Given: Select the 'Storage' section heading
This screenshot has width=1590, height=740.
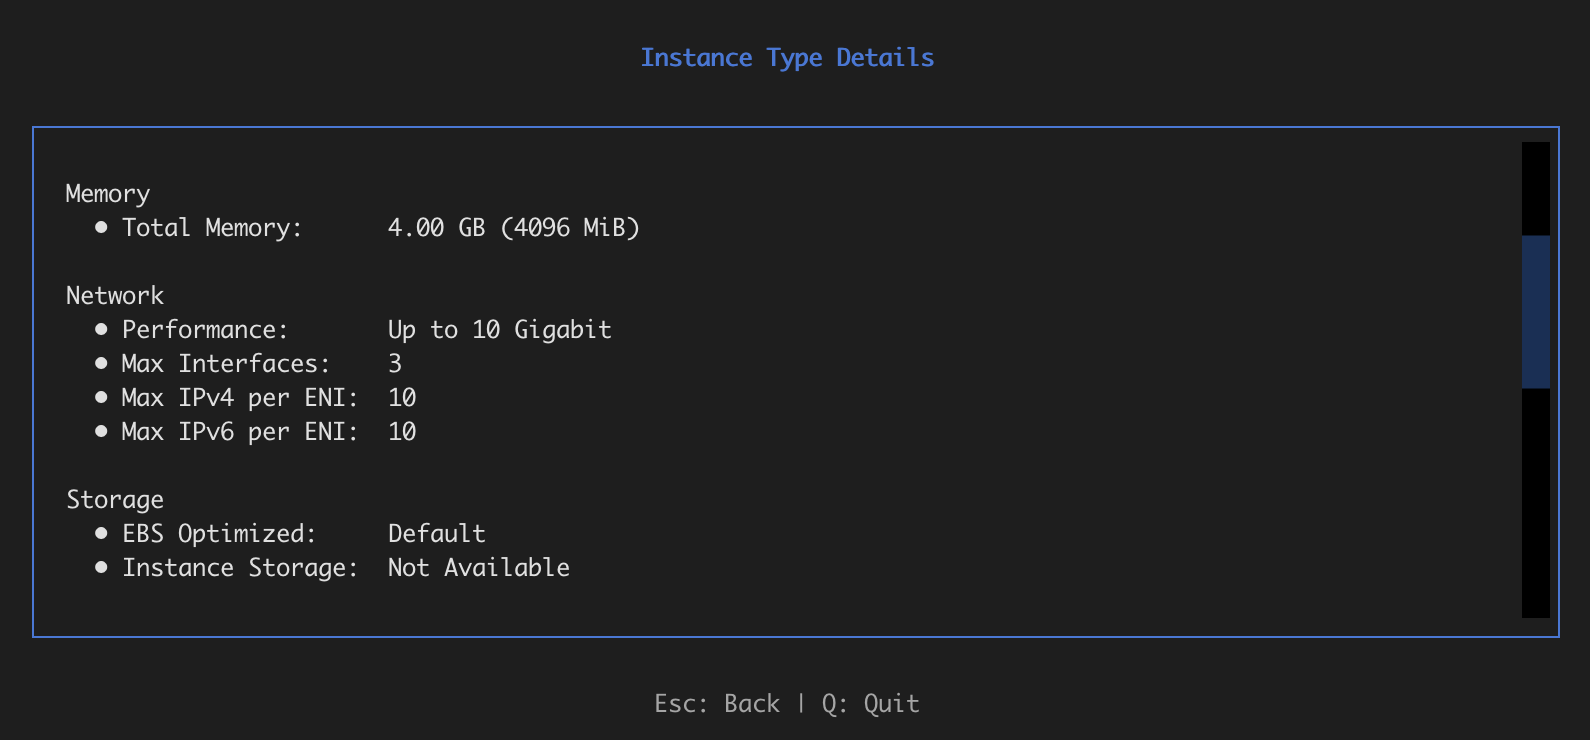Looking at the screenshot, I should [115, 500].
